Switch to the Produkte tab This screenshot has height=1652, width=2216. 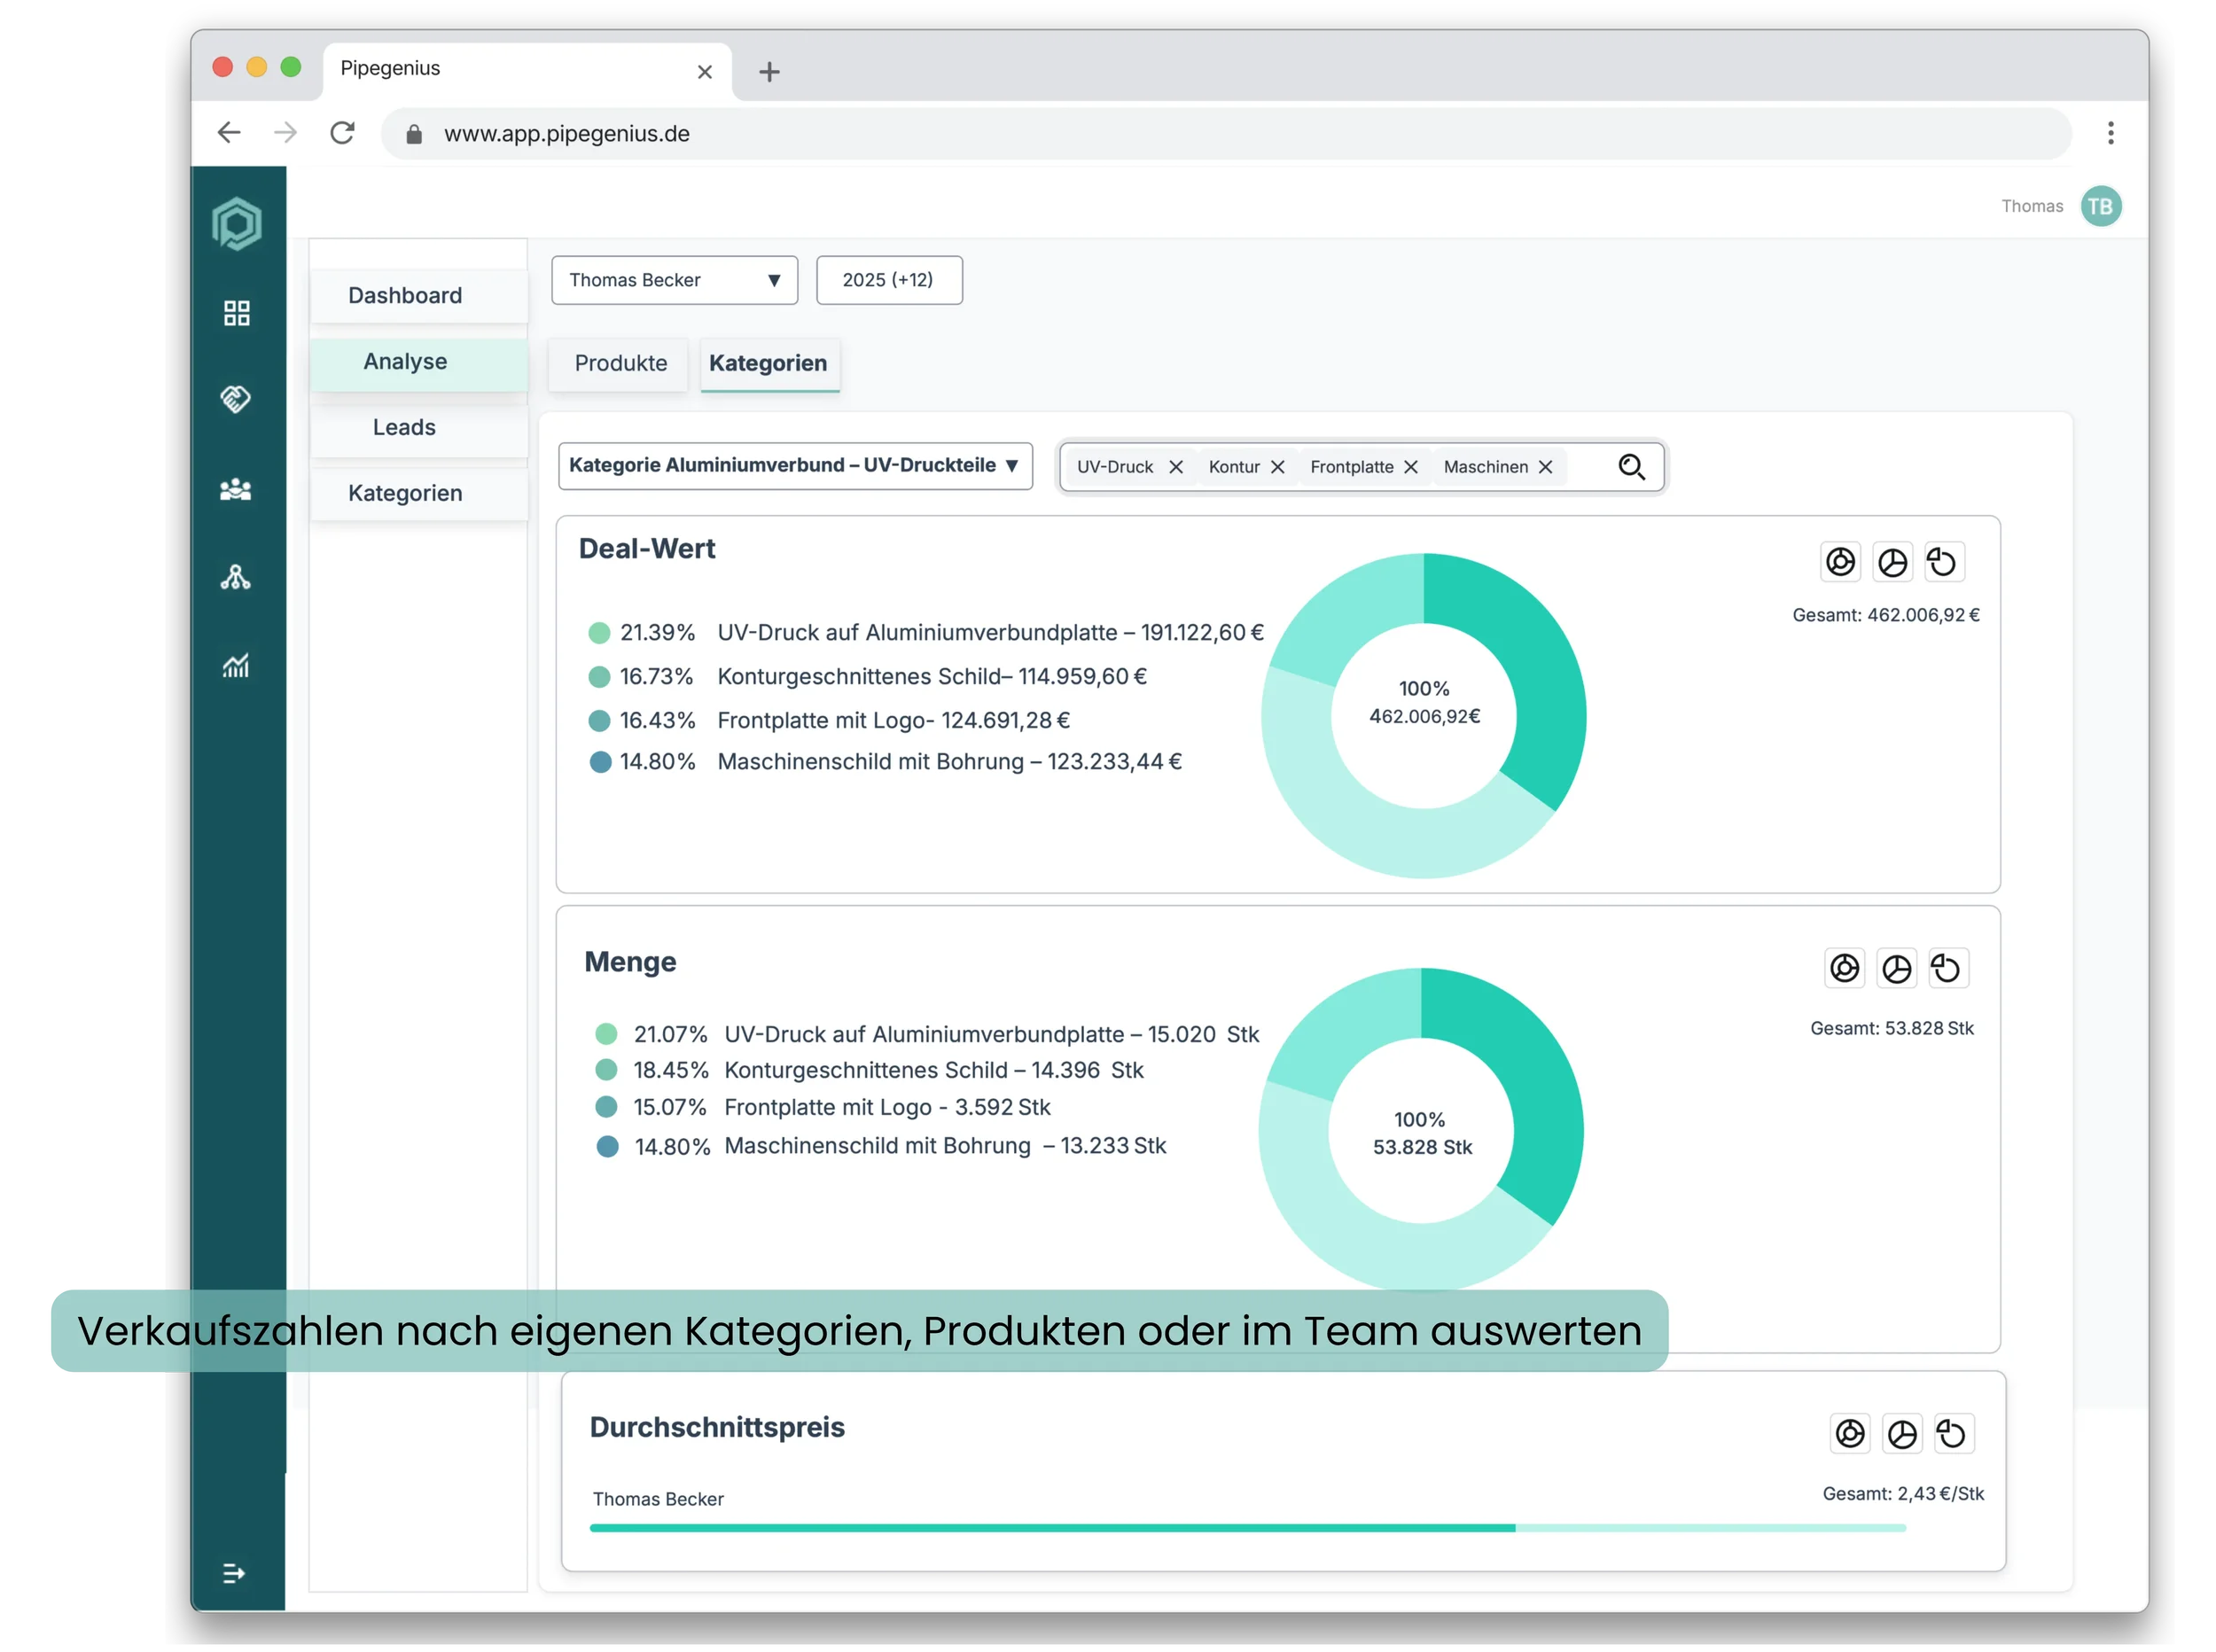coord(620,363)
